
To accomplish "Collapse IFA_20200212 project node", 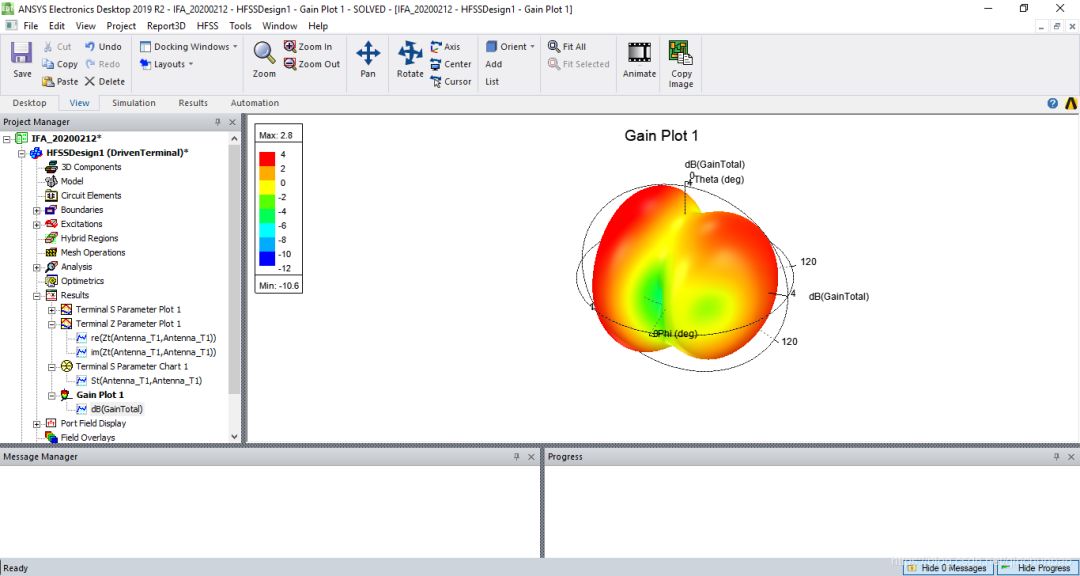I will click(x=7, y=138).
